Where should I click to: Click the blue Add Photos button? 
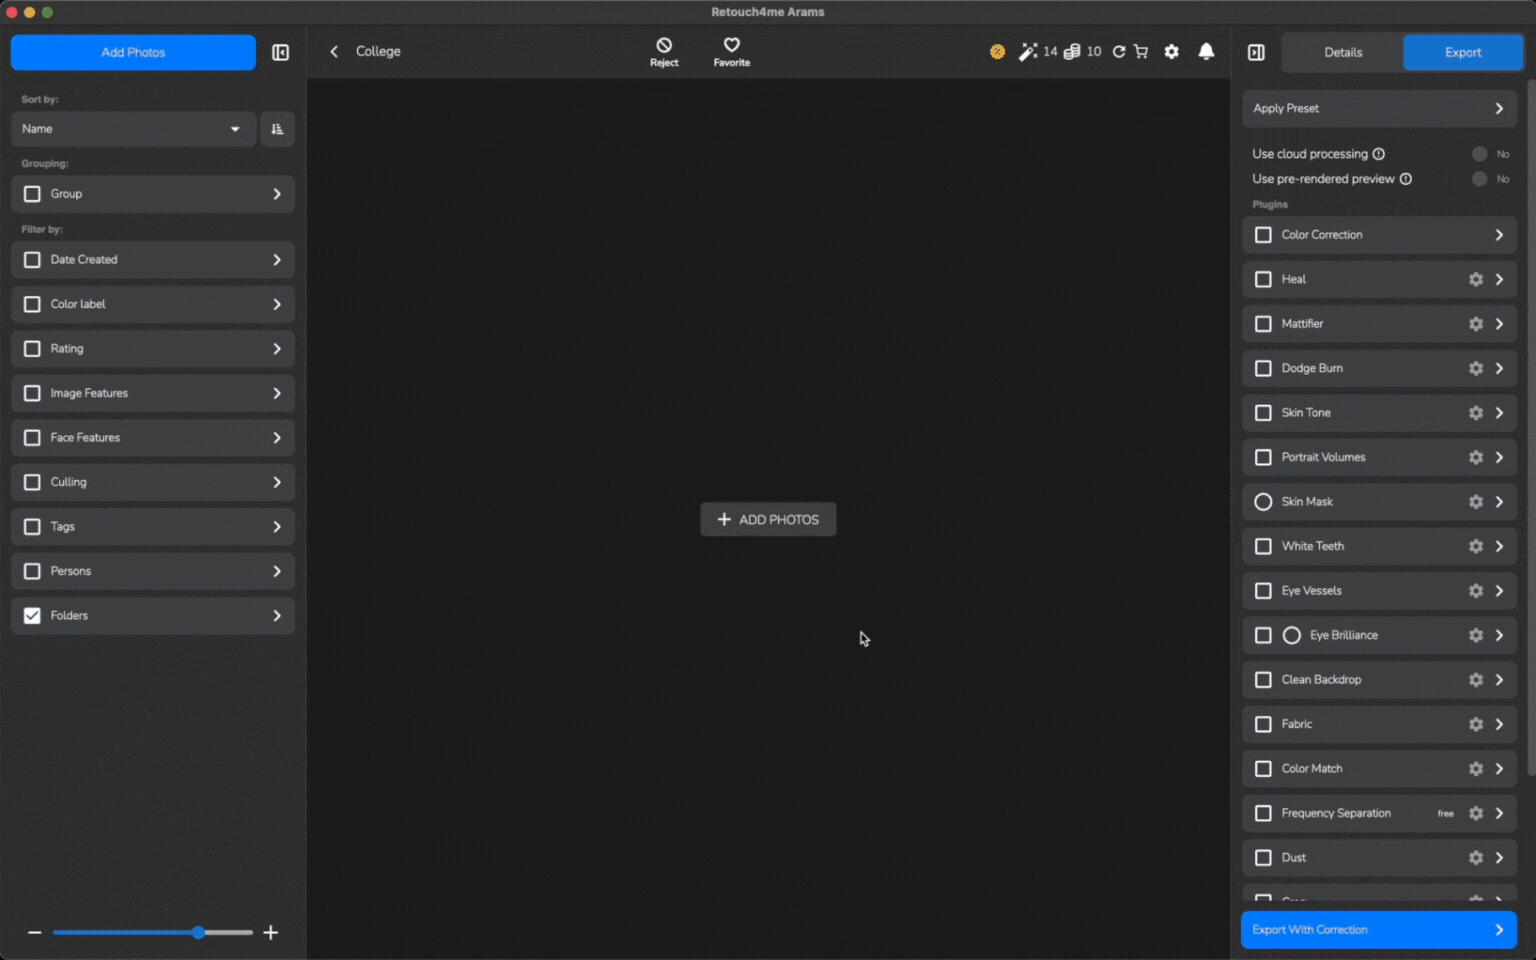click(x=133, y=52)
